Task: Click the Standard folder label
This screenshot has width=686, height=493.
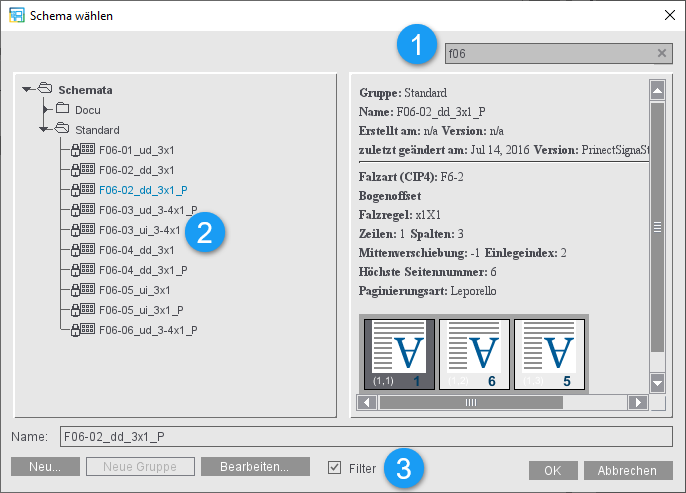Action: tap(98, 130)
